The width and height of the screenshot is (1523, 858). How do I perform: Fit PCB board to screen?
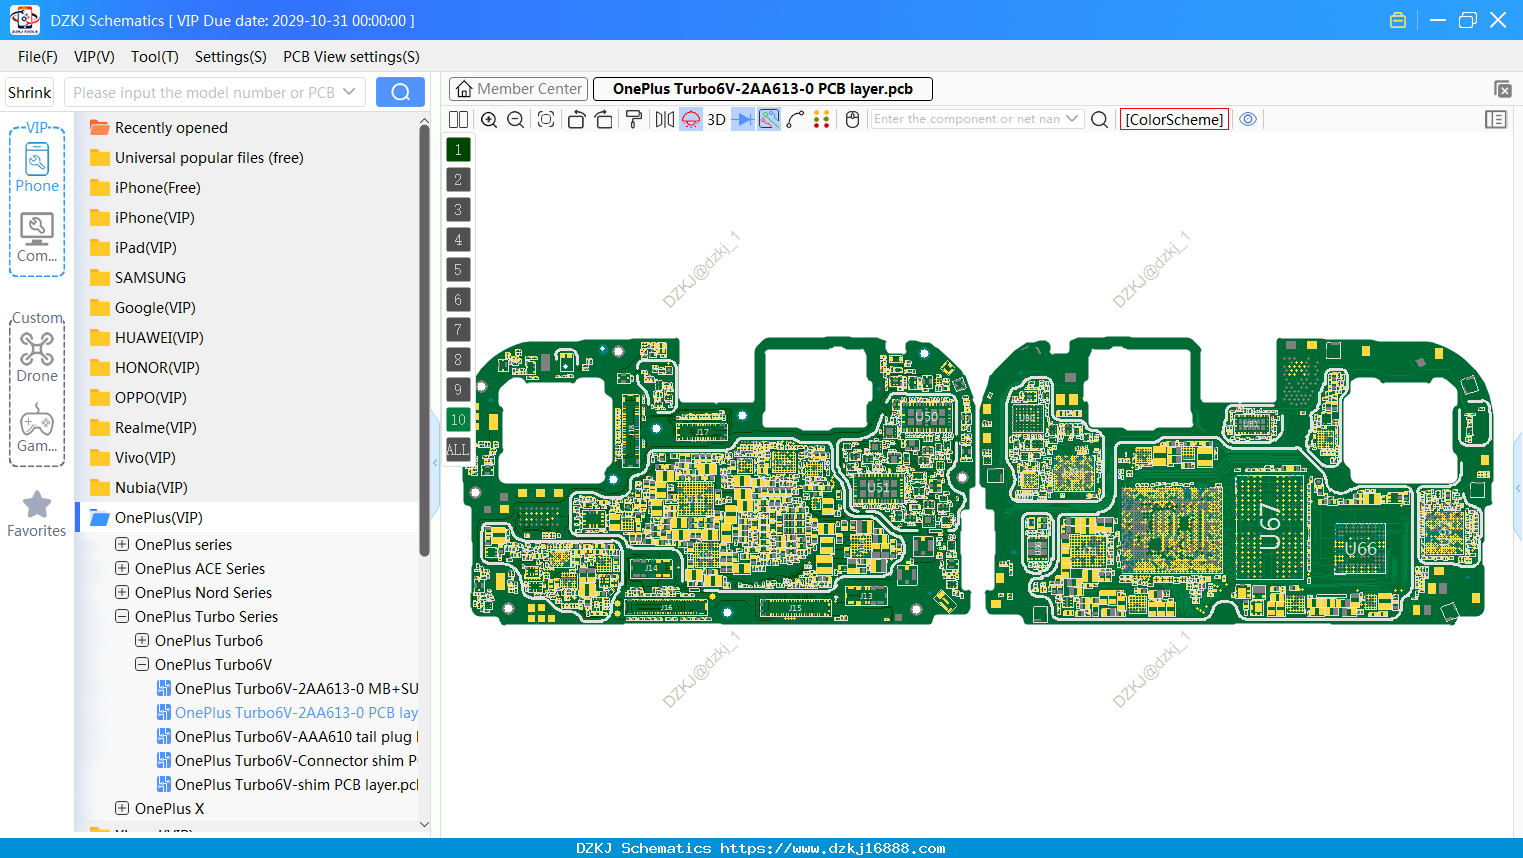coord(546,119)
